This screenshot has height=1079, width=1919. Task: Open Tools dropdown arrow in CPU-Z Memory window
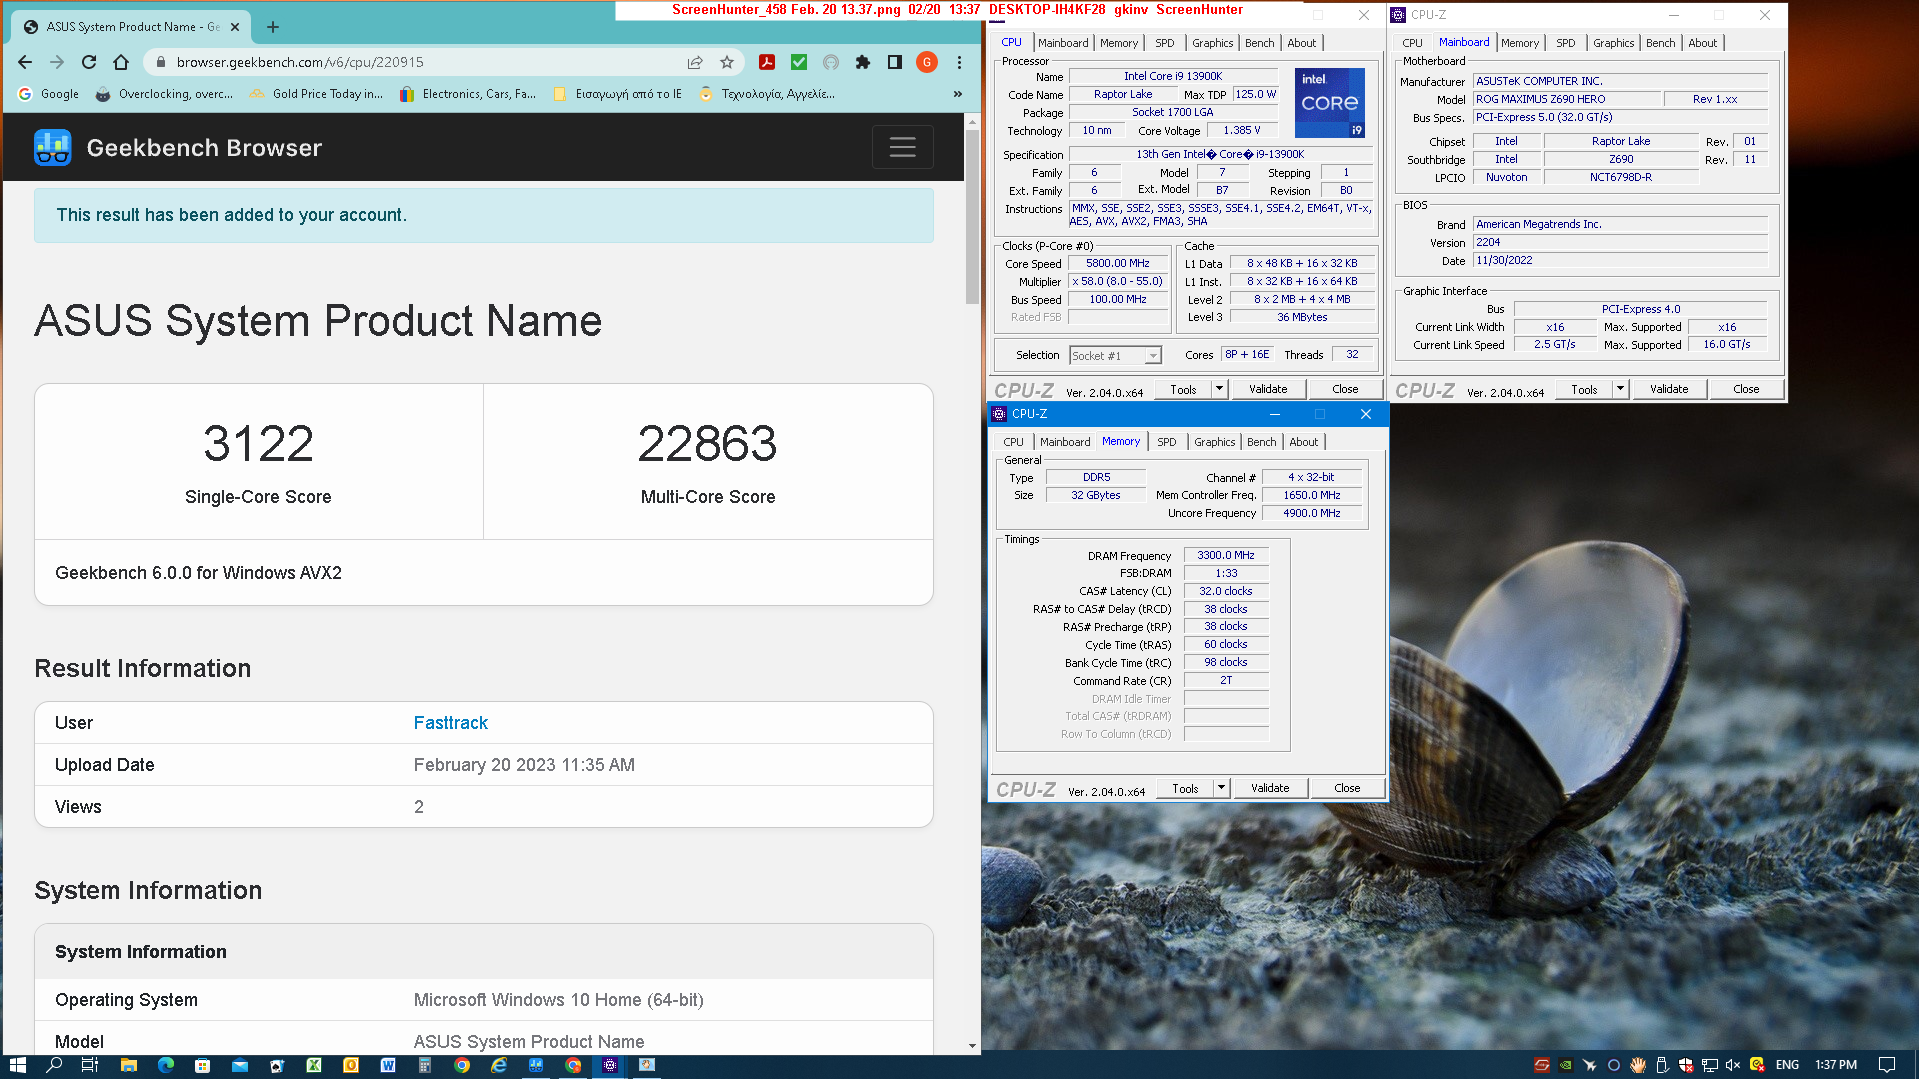coord(1221,788)
